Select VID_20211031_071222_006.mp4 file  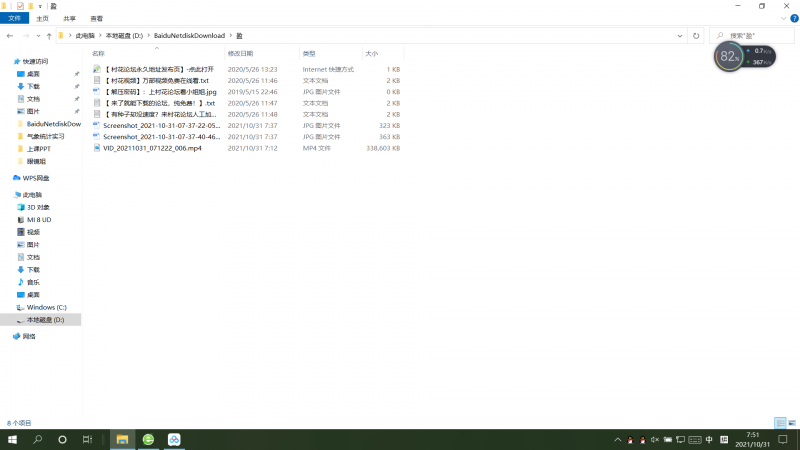pyautogui.click(x=152, y=148)
